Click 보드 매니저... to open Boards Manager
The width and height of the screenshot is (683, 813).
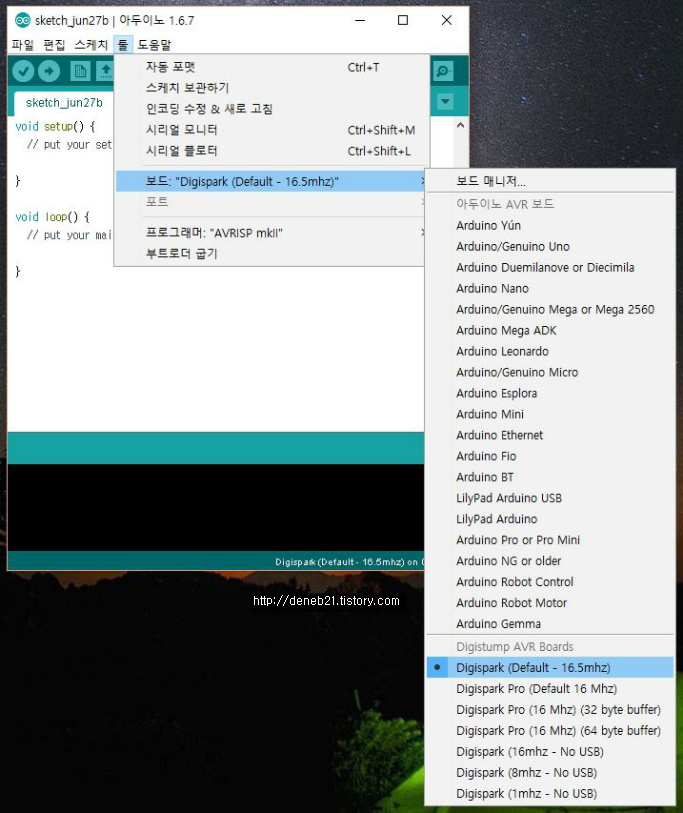tap(490, 181)
